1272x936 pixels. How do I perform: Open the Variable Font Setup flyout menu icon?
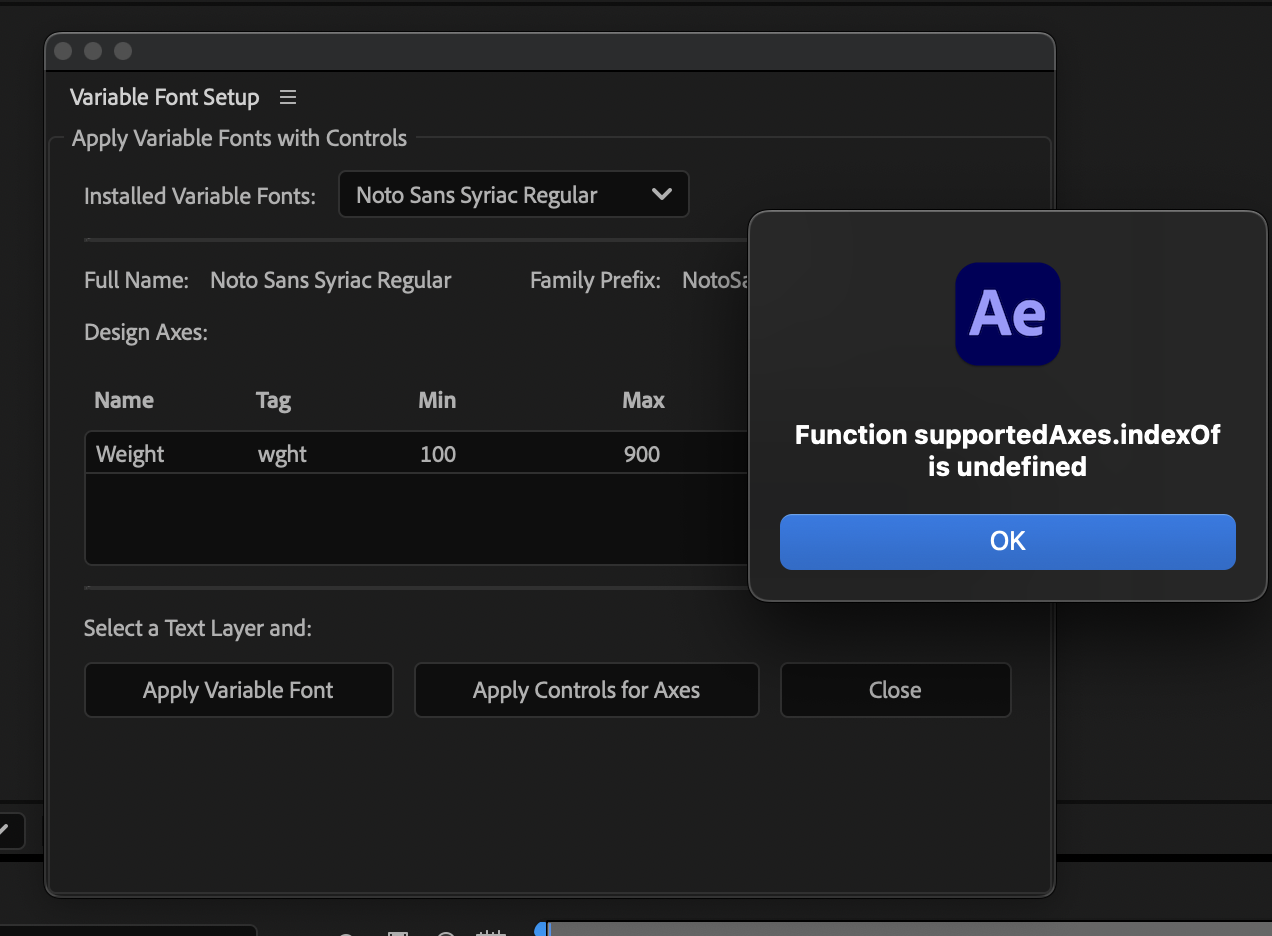[x=288, y=97]
